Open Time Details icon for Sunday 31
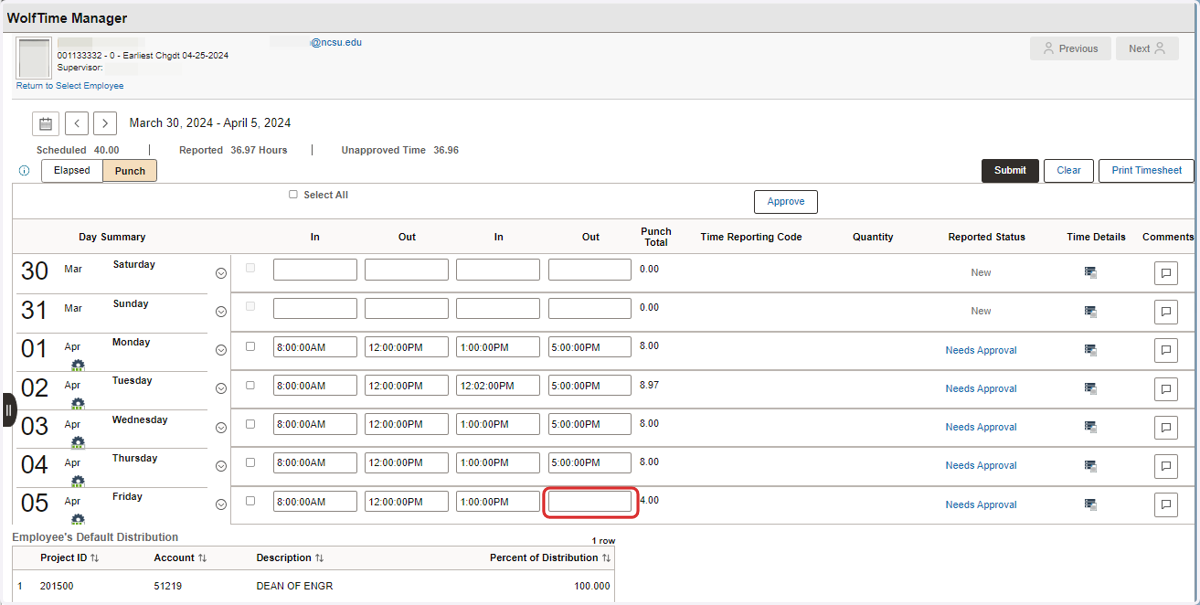Image resolution: width=1200 pixels, height=605 pixels. (1091, 311)
